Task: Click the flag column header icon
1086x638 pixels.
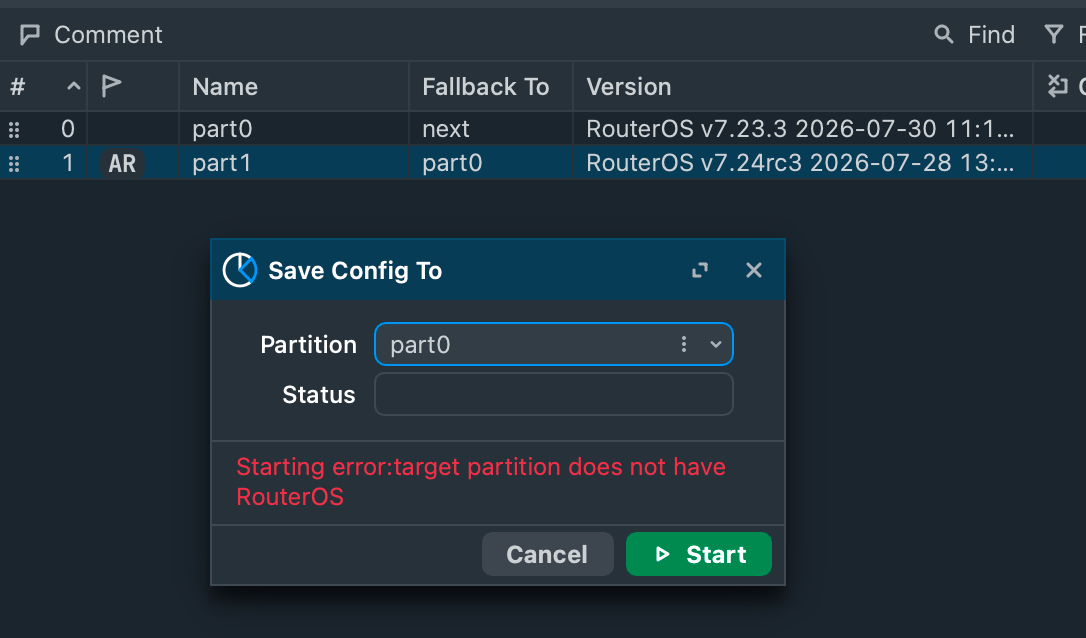Action: [x=111, y=86]
